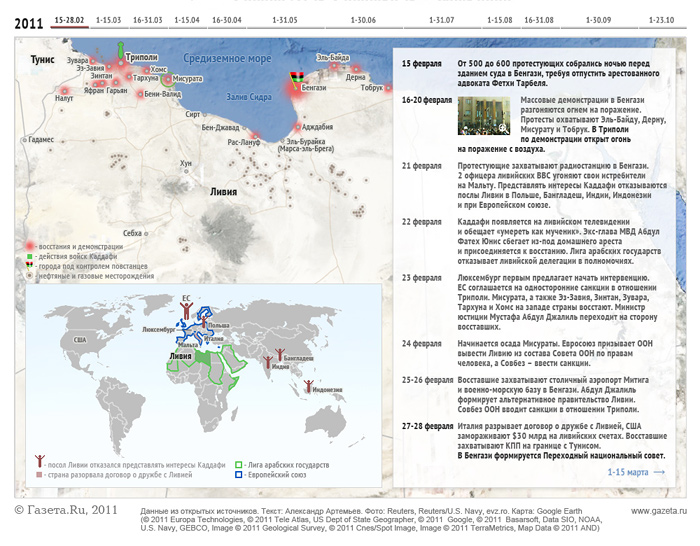Switch to the 1-30.06 period tab

(x=363, y=21)
